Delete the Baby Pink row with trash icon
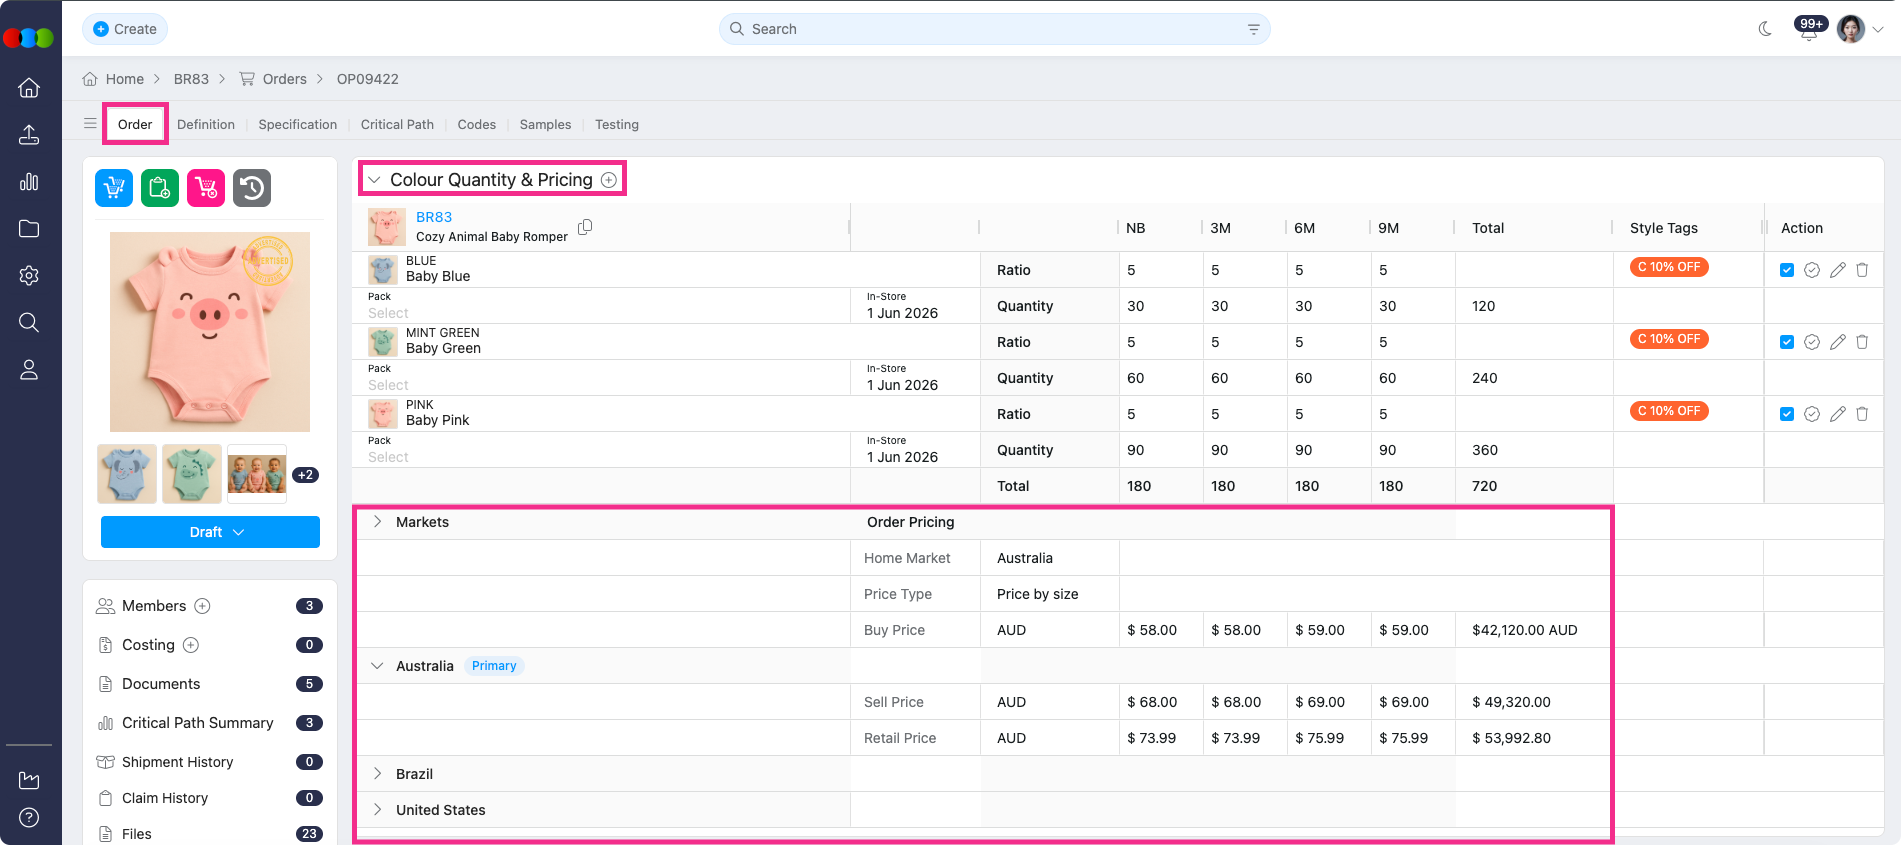The height and width of the screenshot is (845, 1901). 1862,414
